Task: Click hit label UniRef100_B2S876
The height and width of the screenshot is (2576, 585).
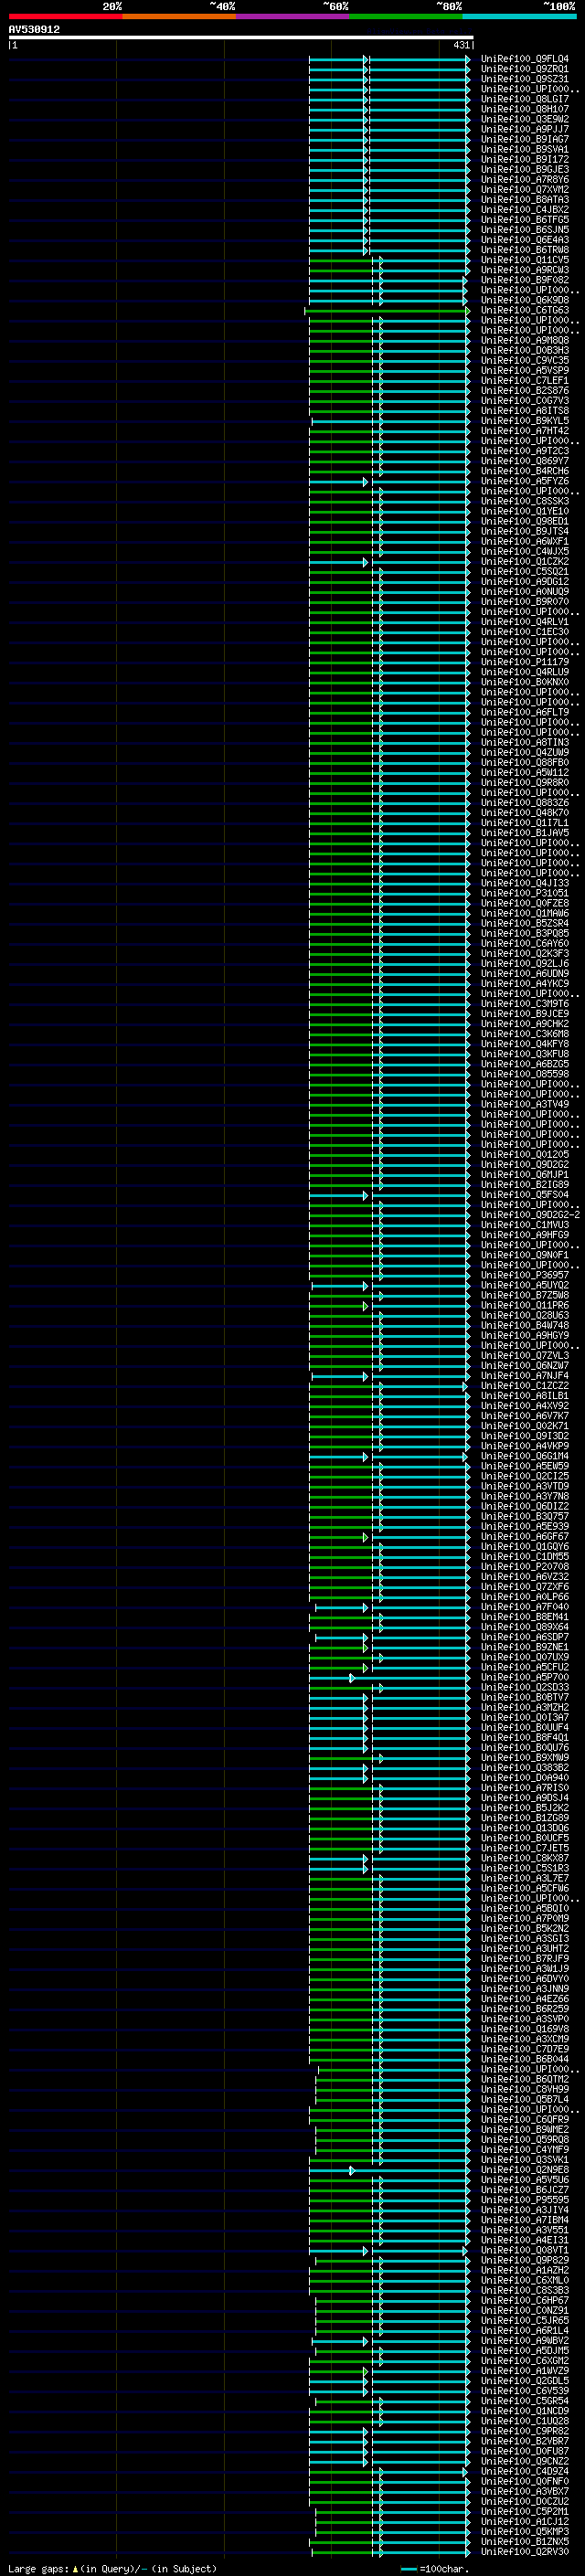Action: point(525,391)
